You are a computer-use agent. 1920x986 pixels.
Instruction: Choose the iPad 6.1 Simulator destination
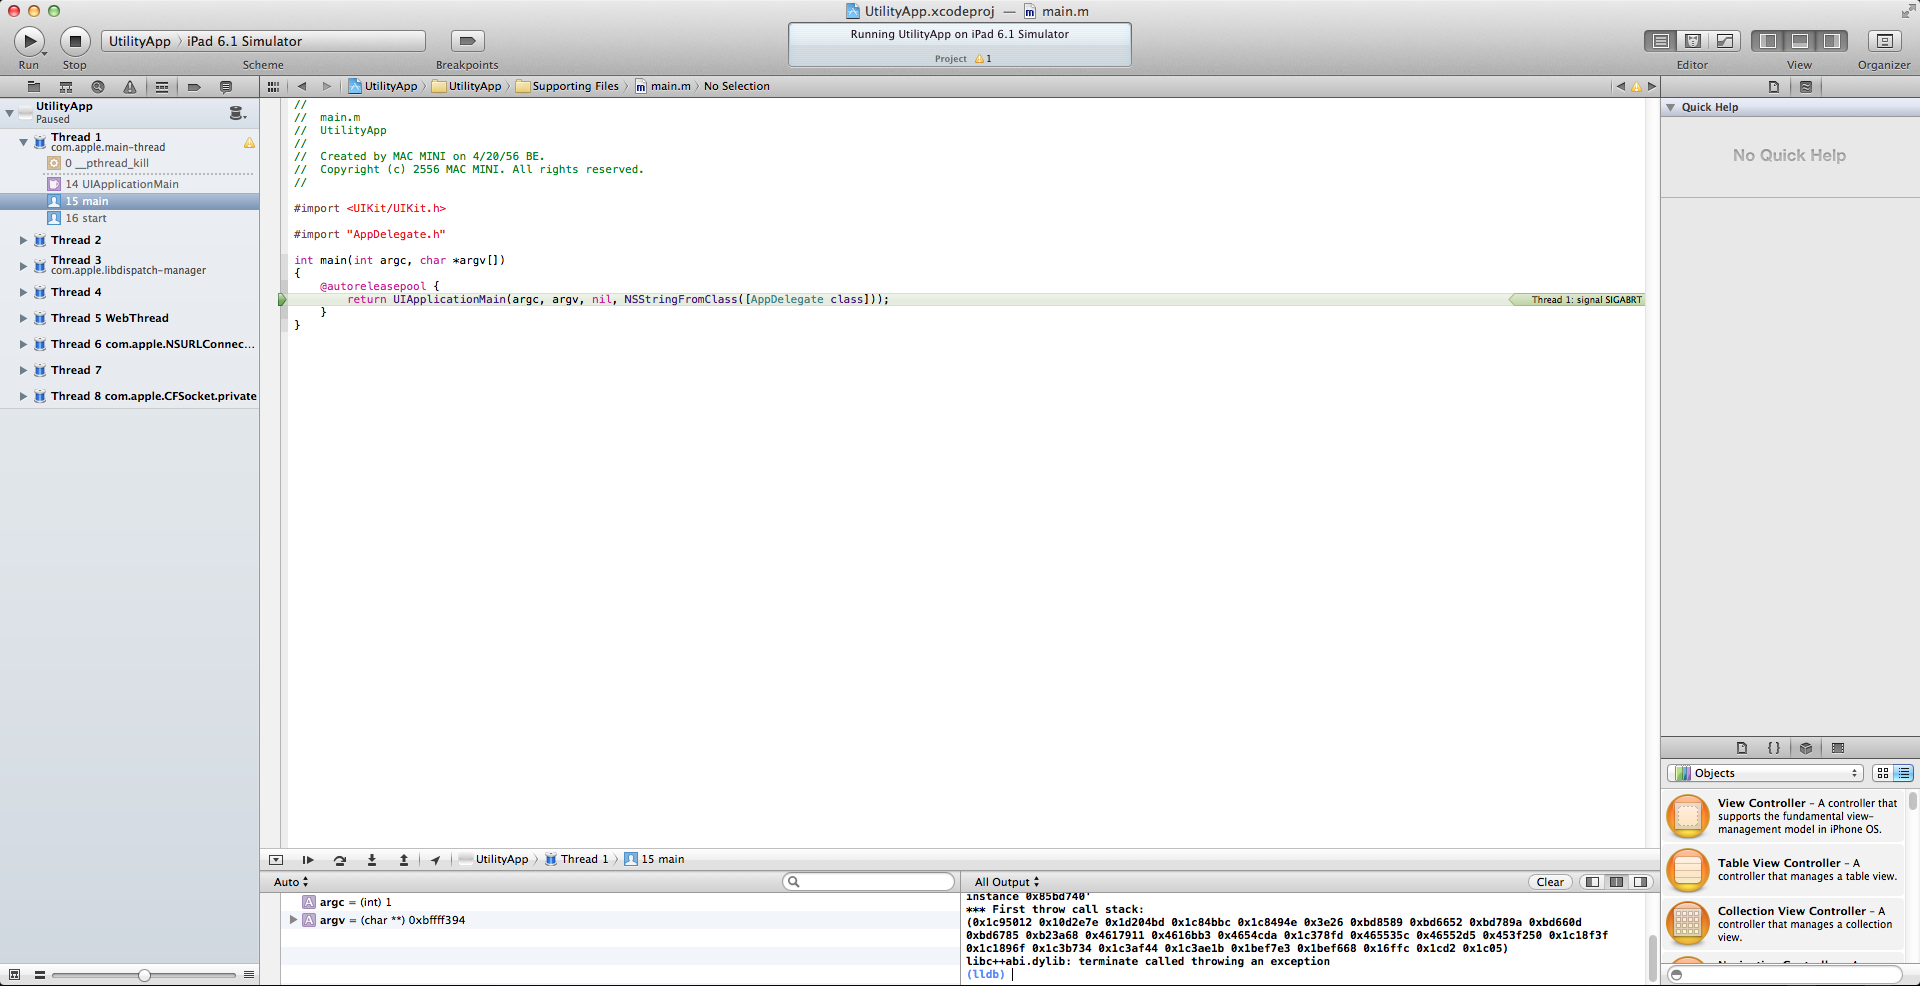[x=244, y=41]
